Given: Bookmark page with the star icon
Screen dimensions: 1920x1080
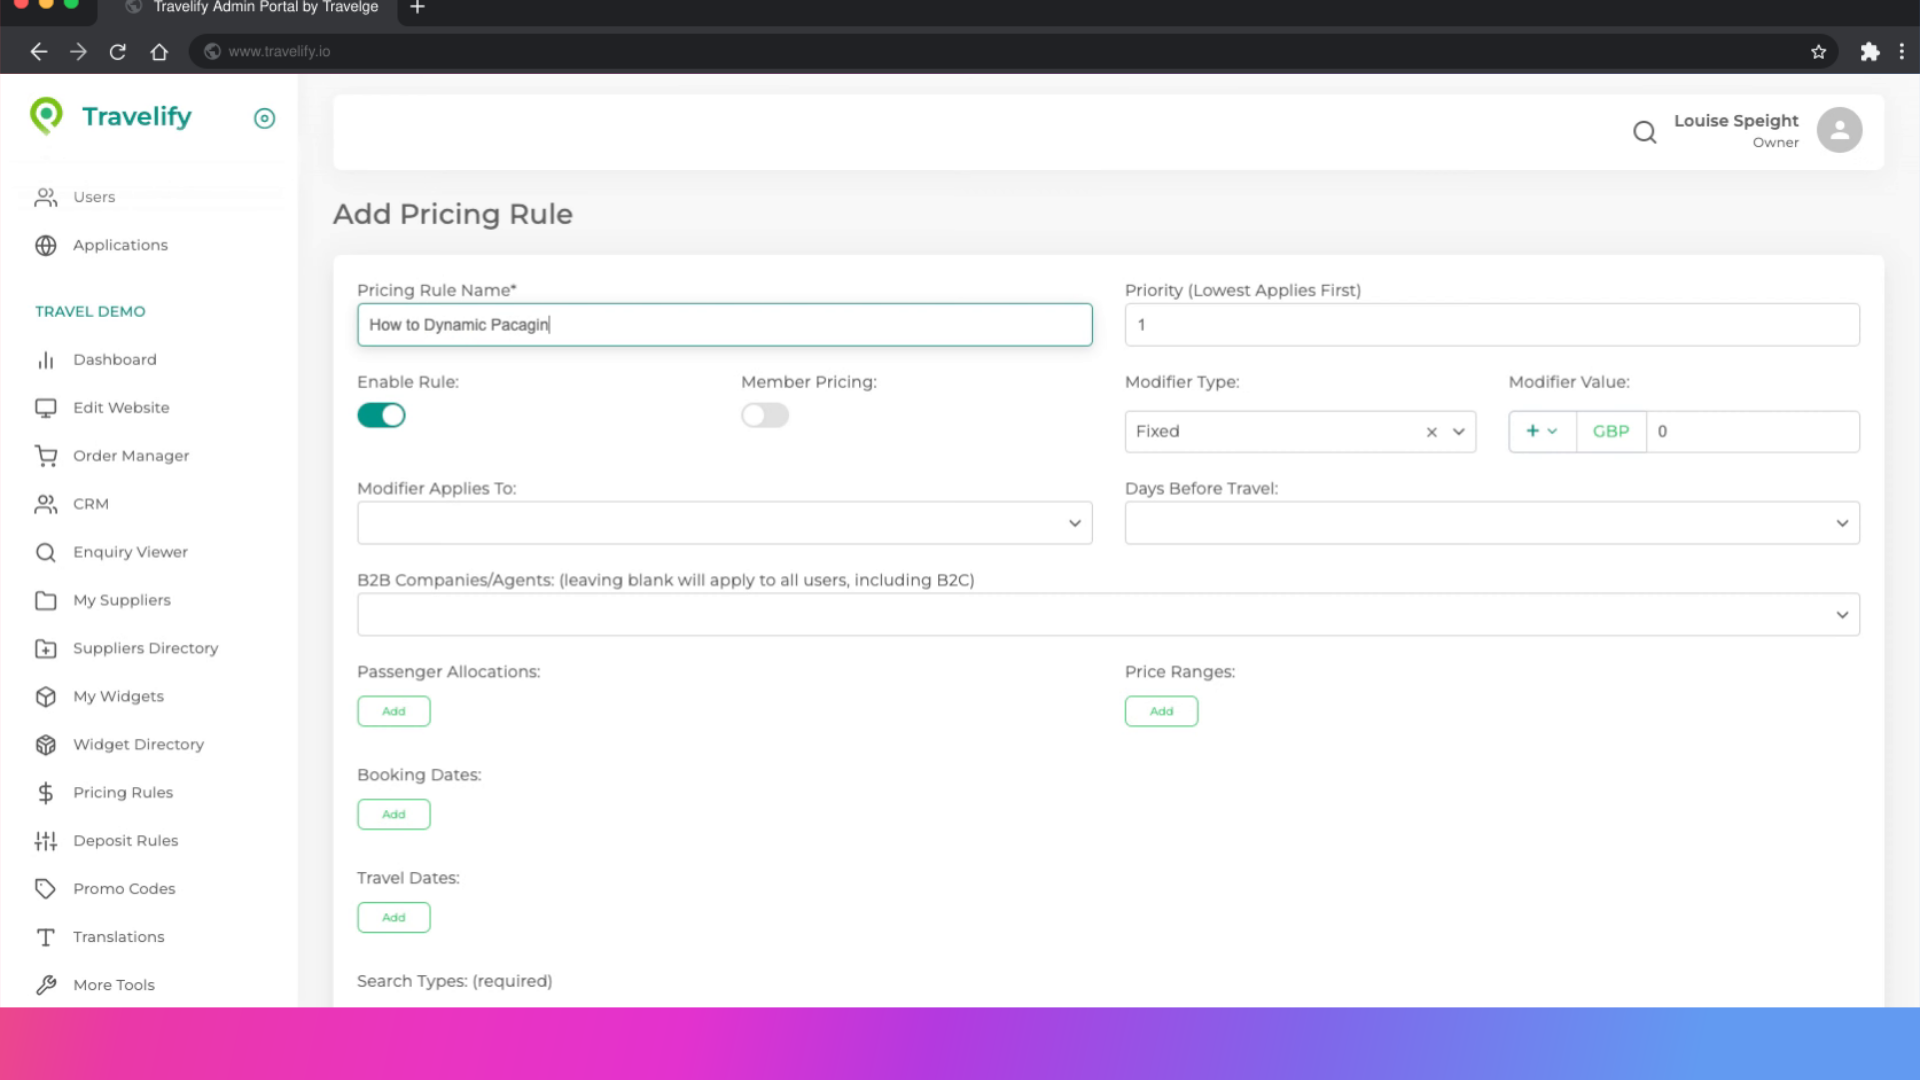Looking at the screenshot, I should [1818, 52].
